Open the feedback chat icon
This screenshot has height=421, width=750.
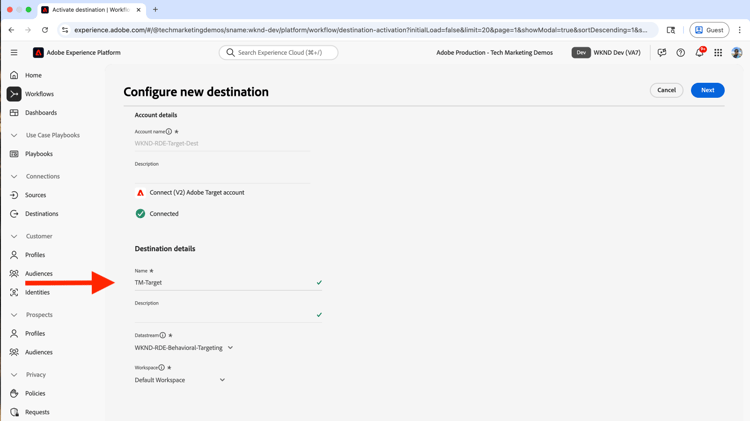point(662,53)
